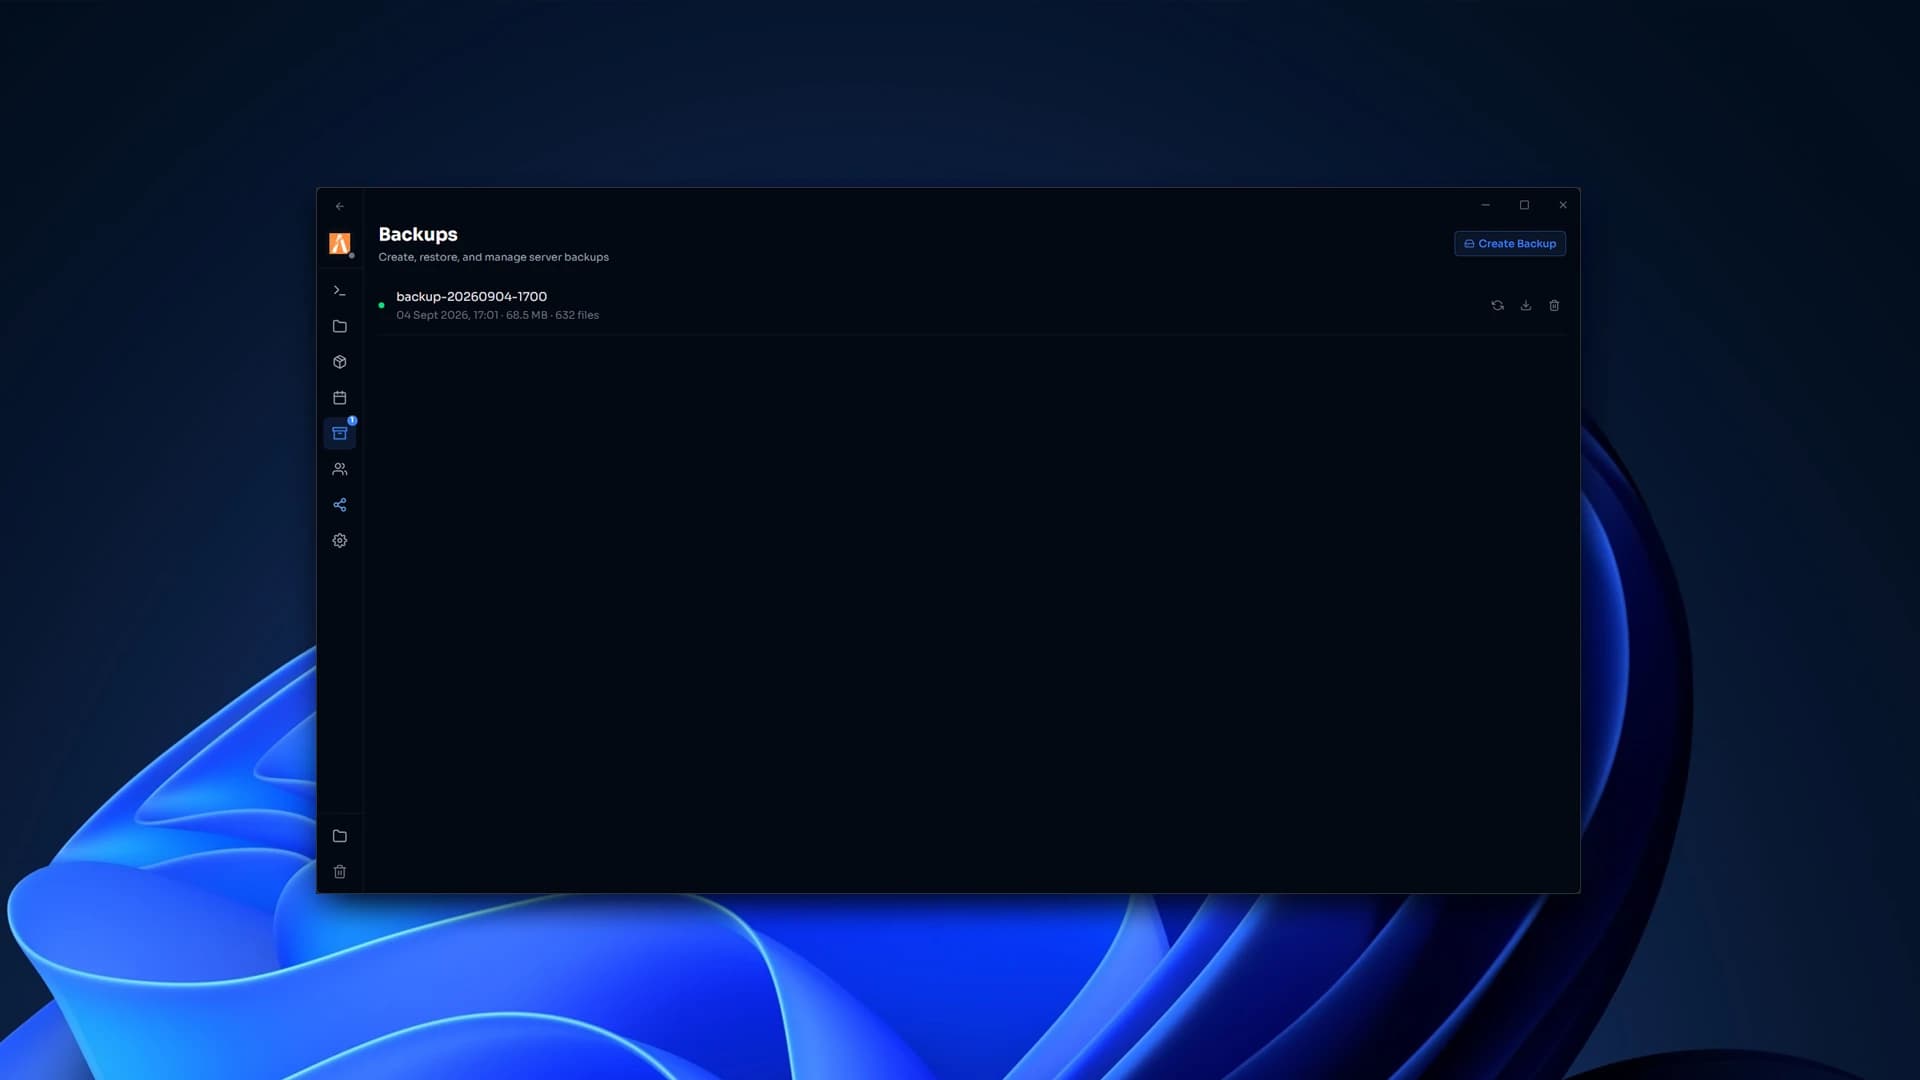Image resolution: width=1920 pixels, height=1080 pixels.
Task: Click the backup details text "04 Sept 2026, 17:01"
Action: click(447, 315)
